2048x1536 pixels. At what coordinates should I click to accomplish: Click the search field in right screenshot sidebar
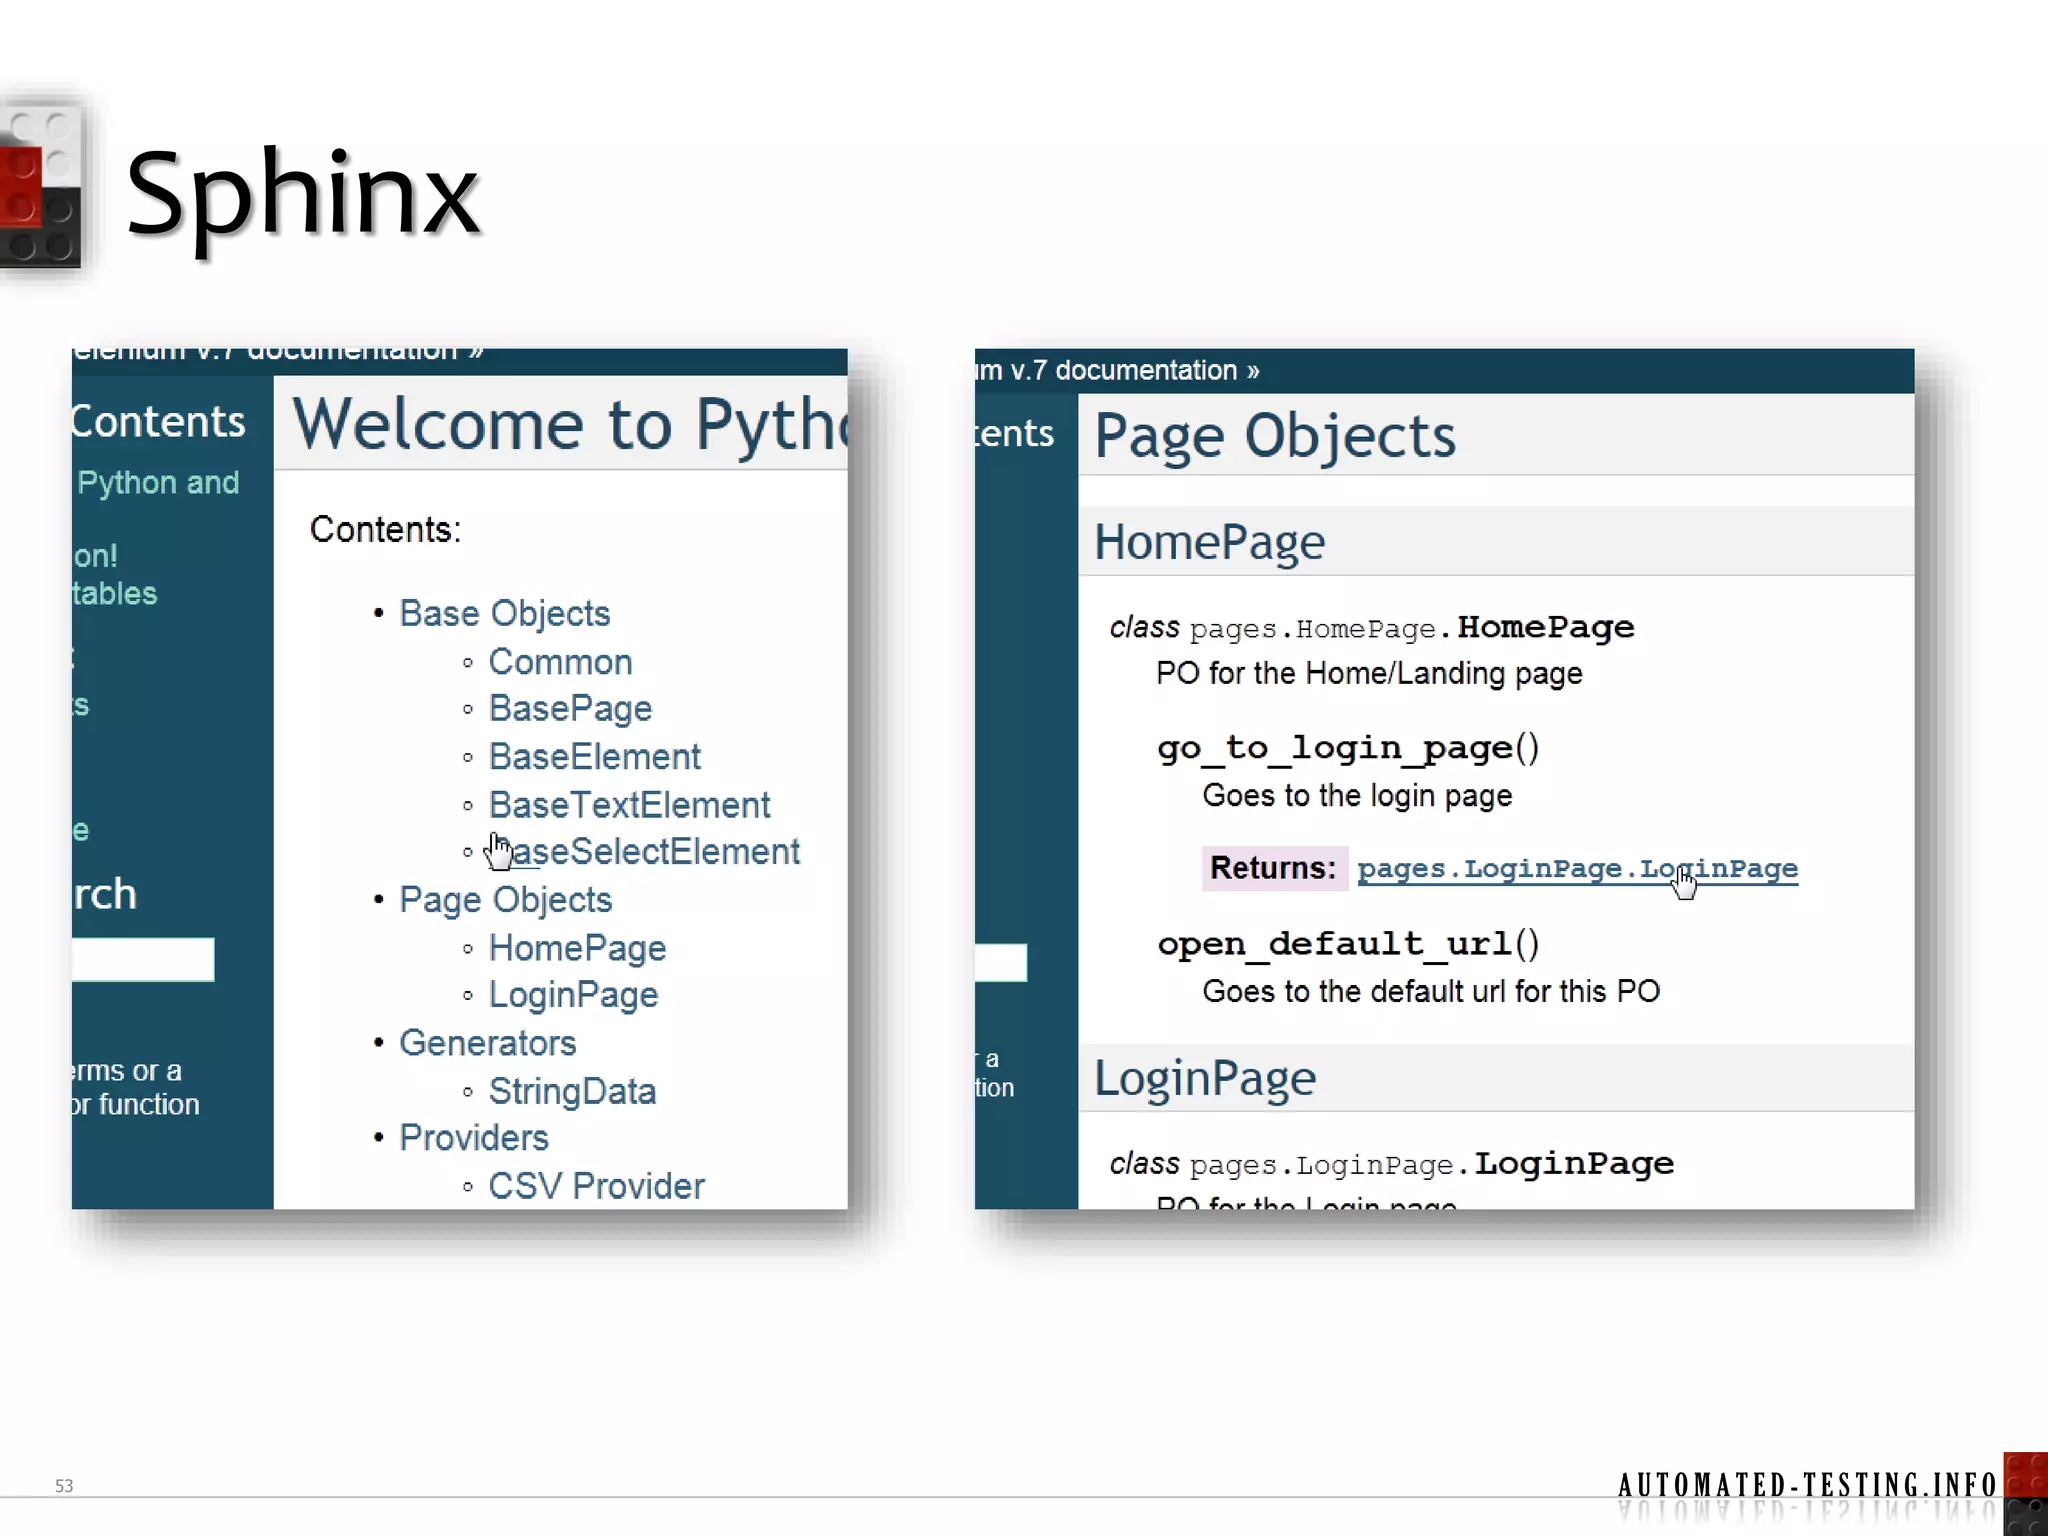click(1001, 962)
